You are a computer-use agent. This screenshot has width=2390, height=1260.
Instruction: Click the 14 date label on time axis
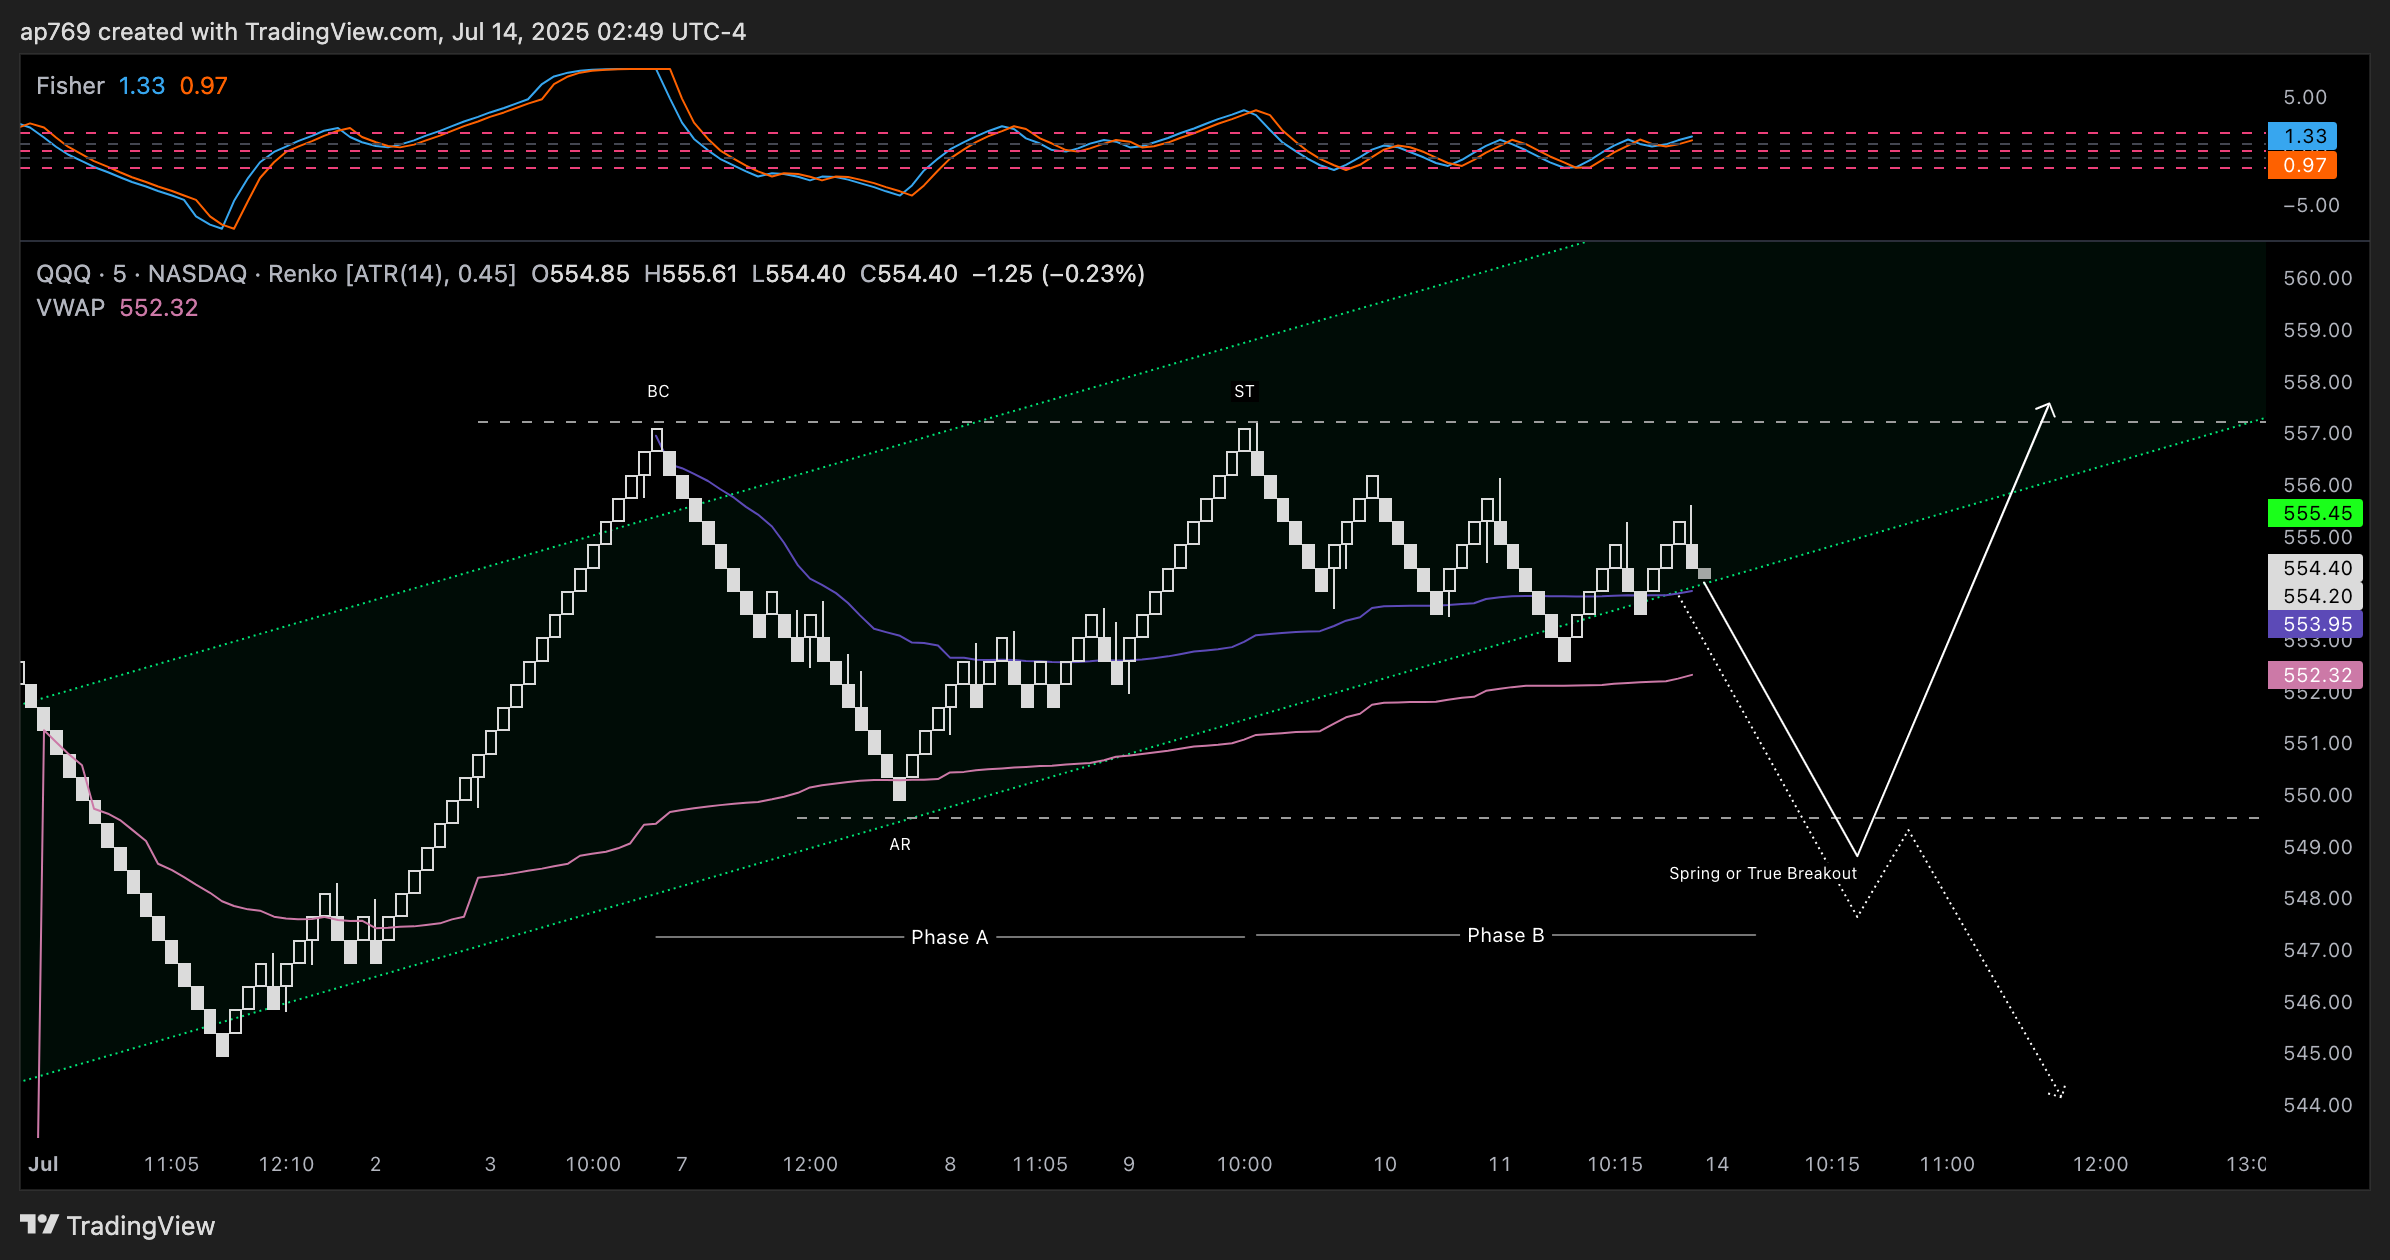[1717, 1164]
